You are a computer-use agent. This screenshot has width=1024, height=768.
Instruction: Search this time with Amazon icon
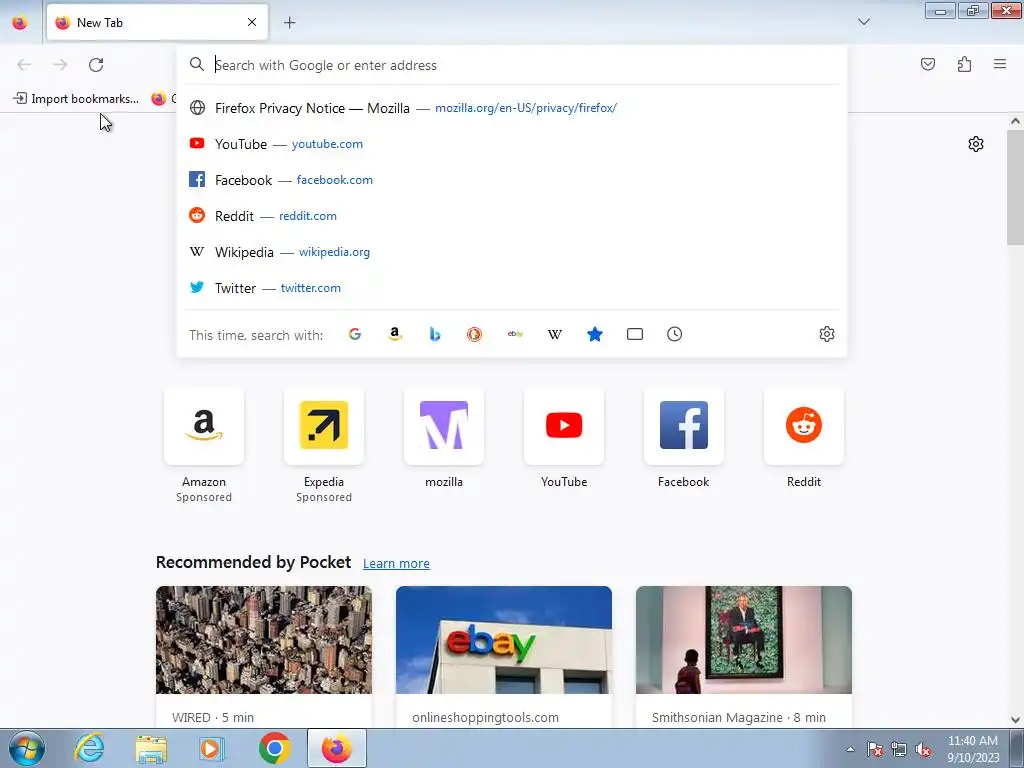(x=394, y=334)
